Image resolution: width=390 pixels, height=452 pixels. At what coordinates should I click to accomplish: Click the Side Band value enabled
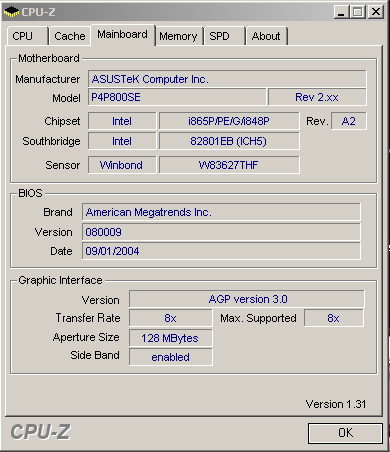click(170, 357)
